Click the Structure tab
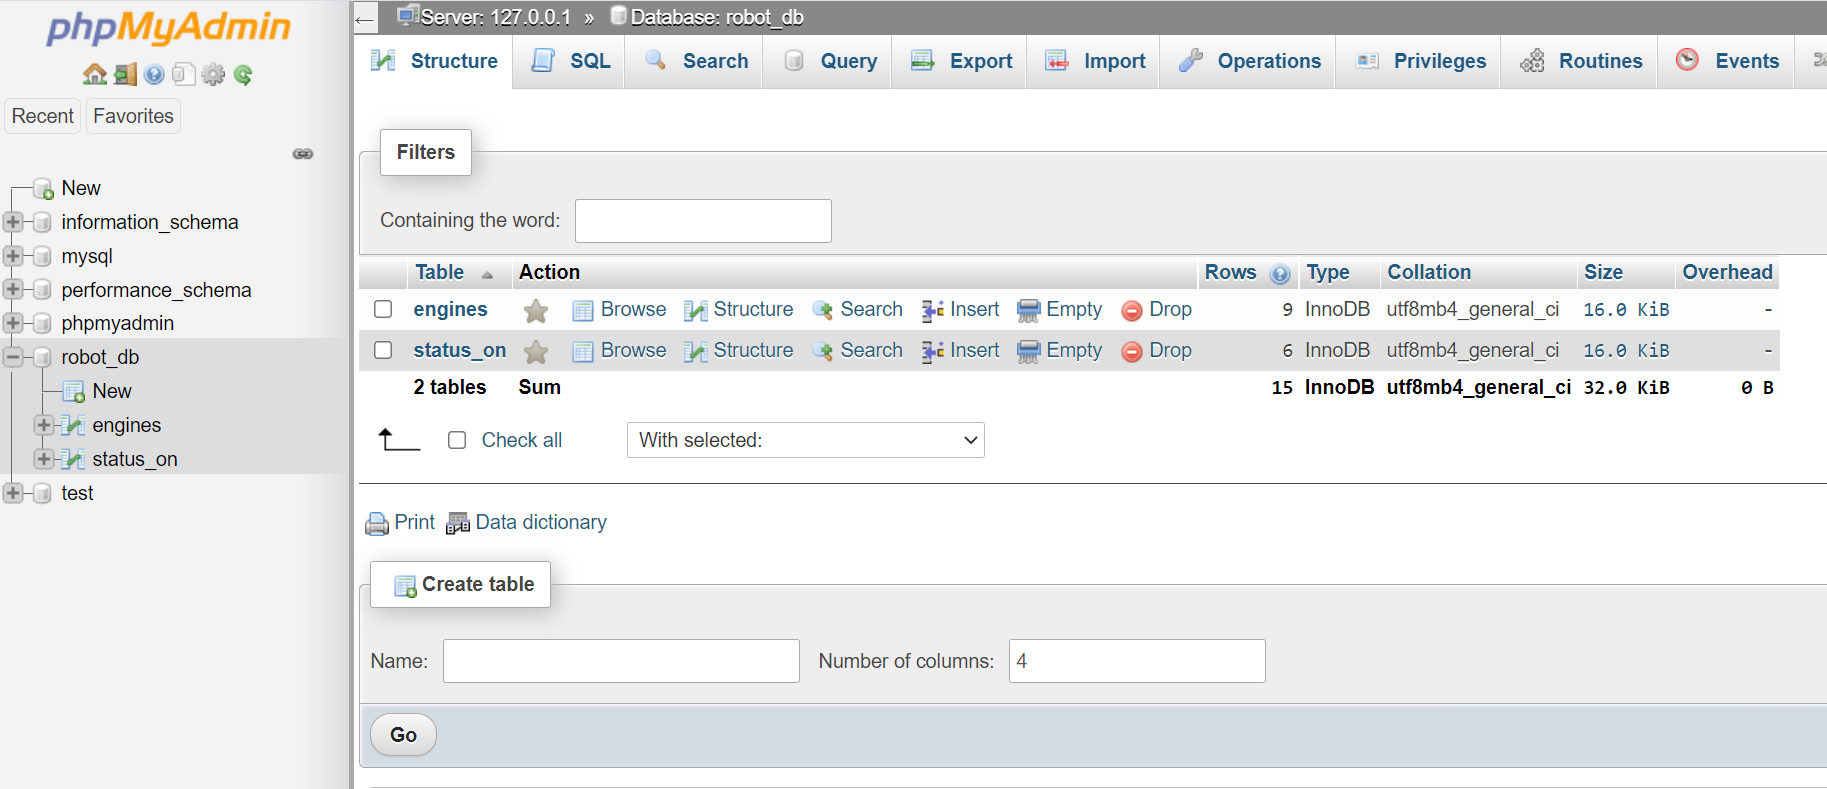Viewport: 1827px width, 789px height. 434,61
